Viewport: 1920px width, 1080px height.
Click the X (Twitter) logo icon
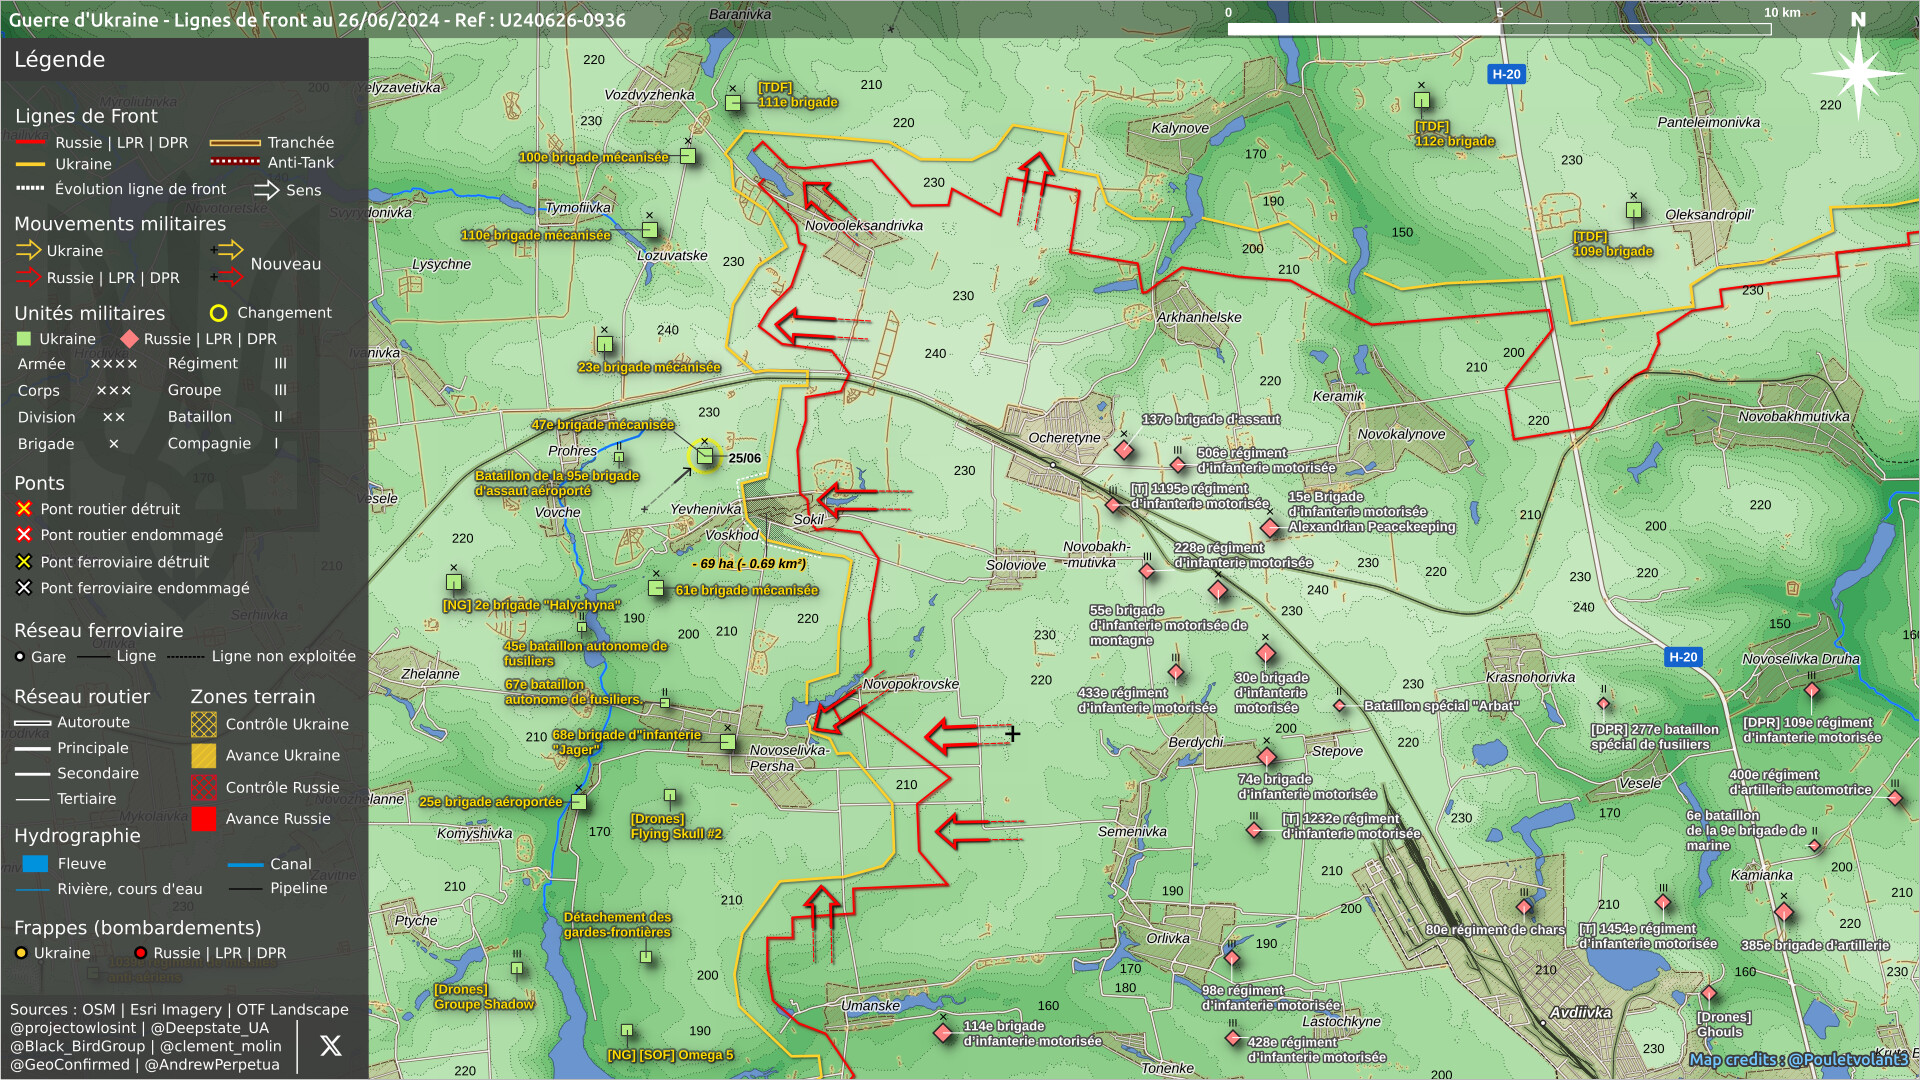(x=330, y=1046)
